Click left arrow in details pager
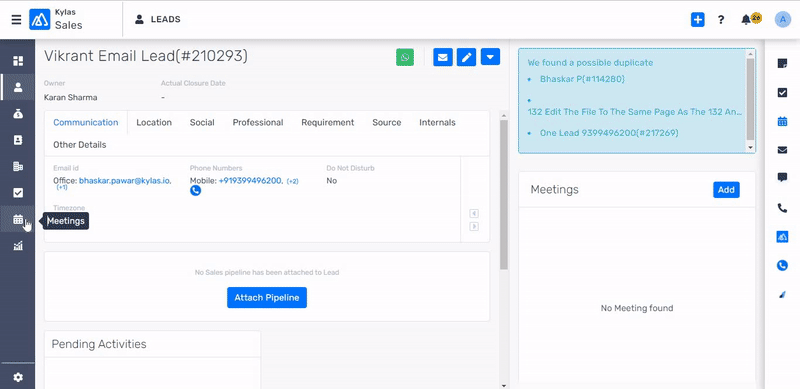 click(474, 214)
